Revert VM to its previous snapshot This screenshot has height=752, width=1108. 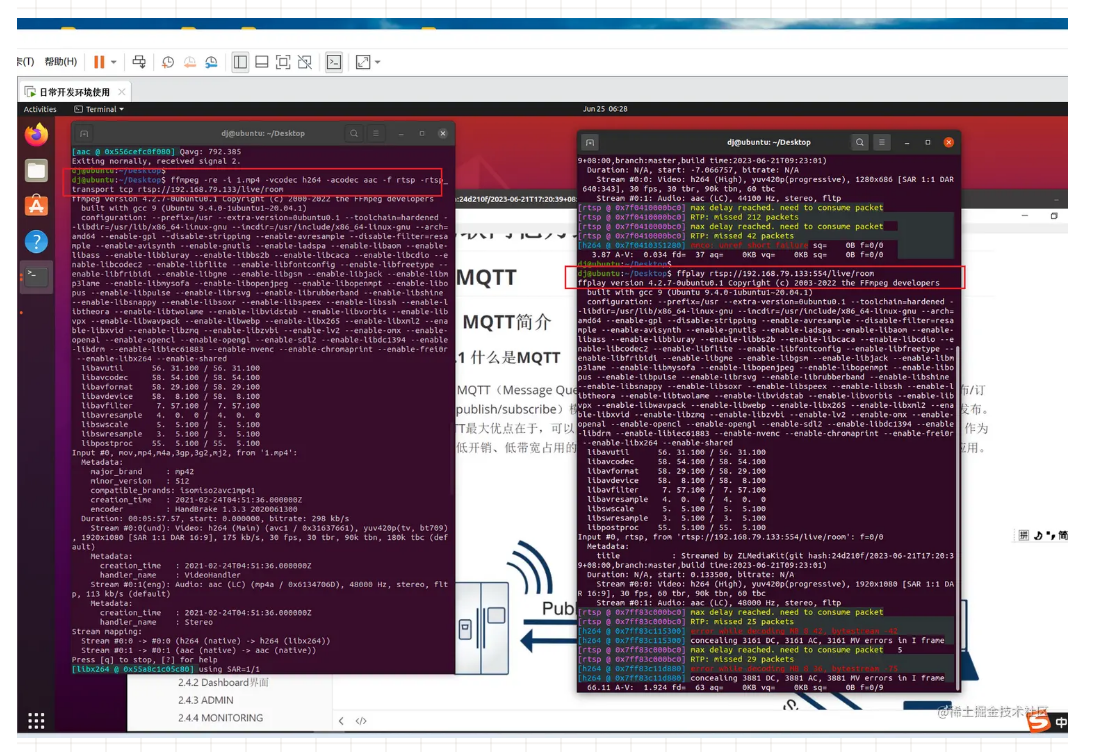pyautogui.click(x=189, y=62)
